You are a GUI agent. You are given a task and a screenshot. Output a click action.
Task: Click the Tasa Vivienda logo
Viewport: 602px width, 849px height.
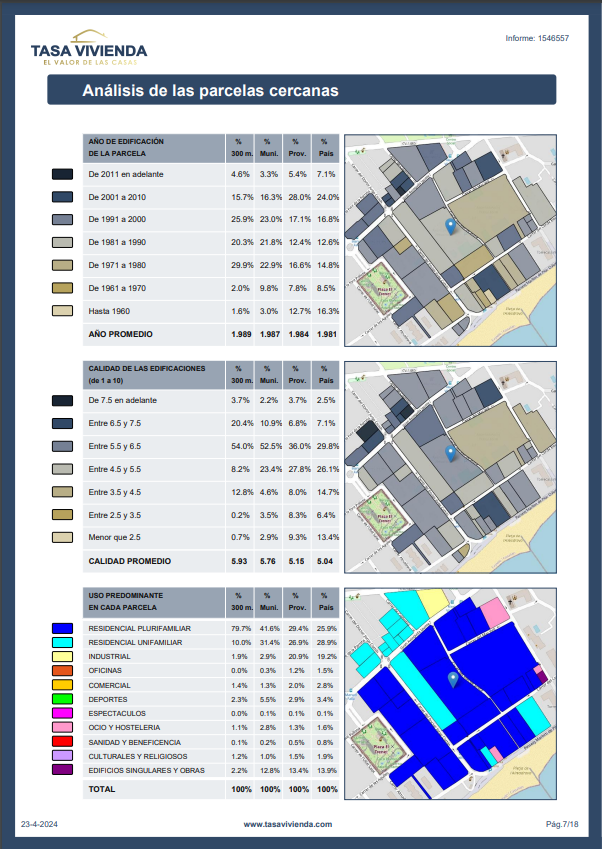click(89, 48)
